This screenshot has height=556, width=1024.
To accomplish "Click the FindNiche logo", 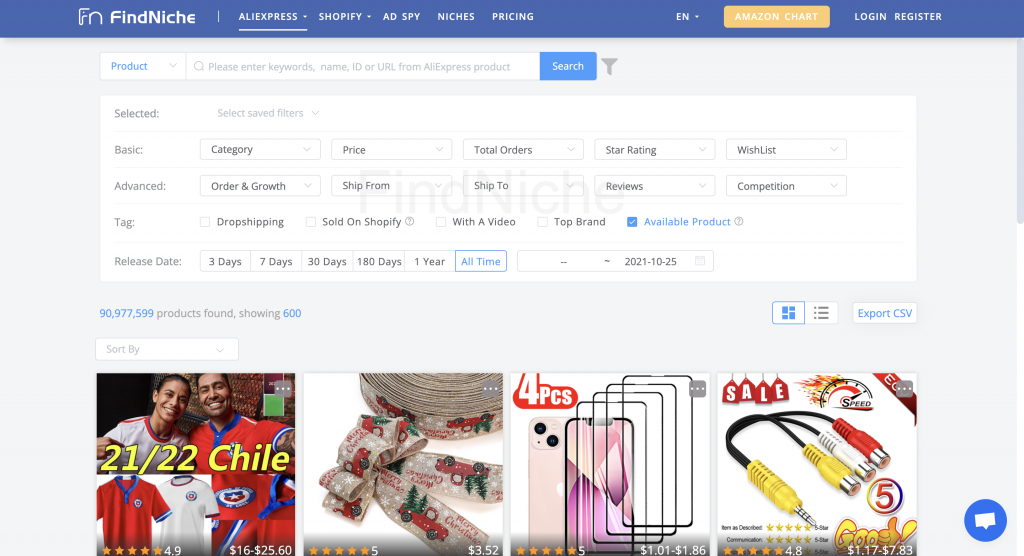I will pos(137,16).
